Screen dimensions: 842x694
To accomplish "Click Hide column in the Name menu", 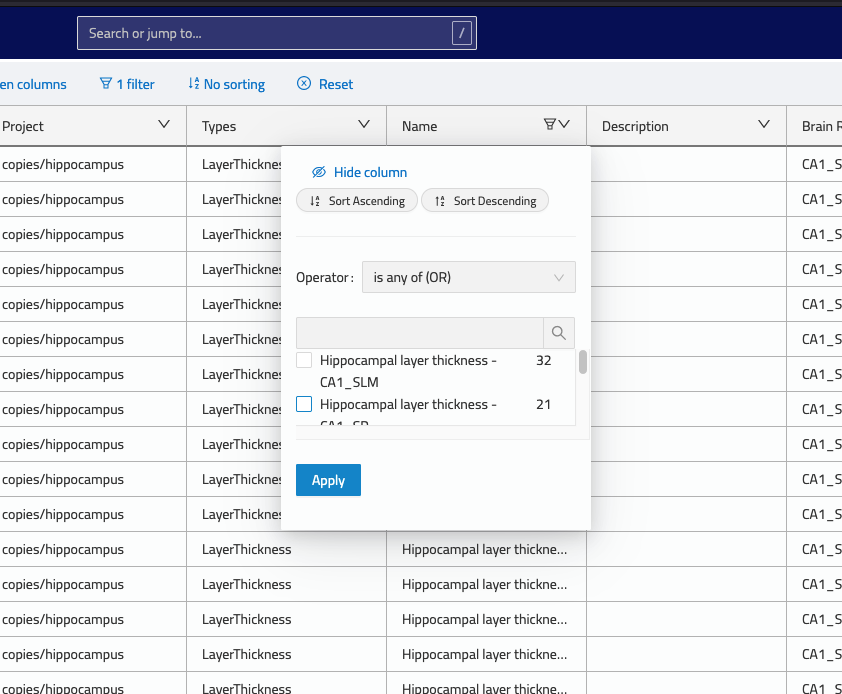I will [360, 172].
